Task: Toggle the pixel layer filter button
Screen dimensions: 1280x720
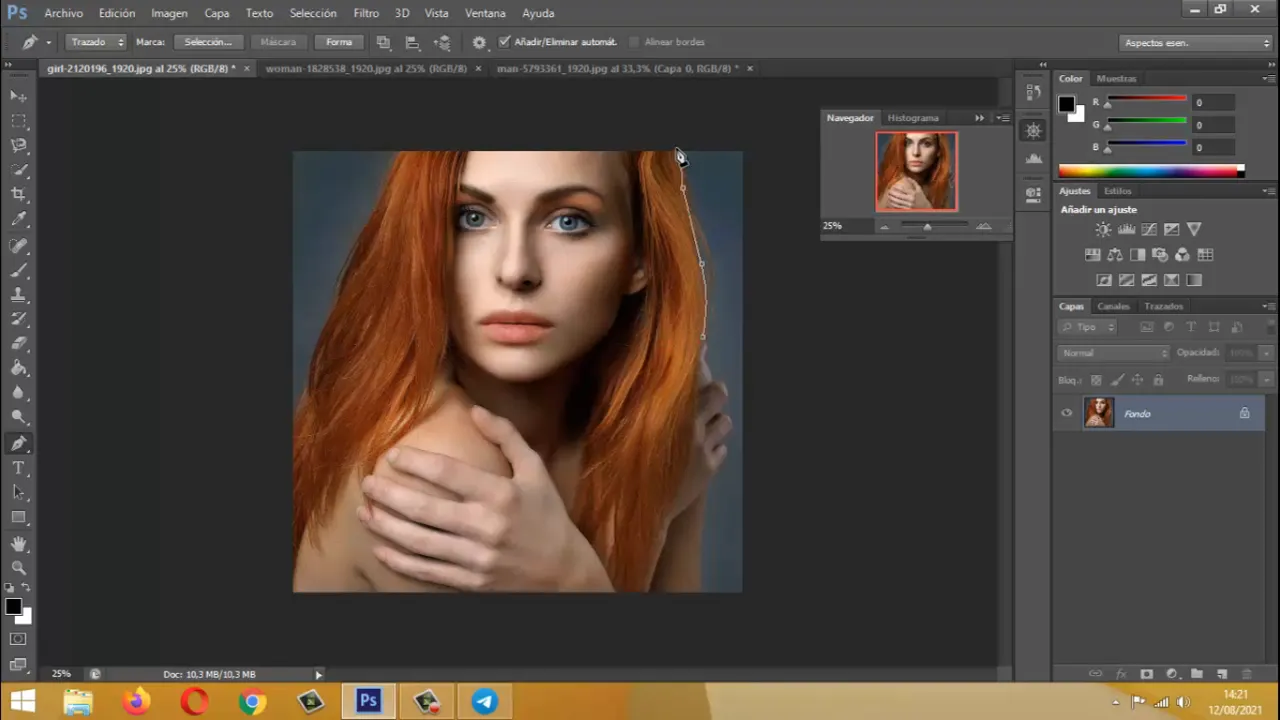Action: coord(1147,327)
